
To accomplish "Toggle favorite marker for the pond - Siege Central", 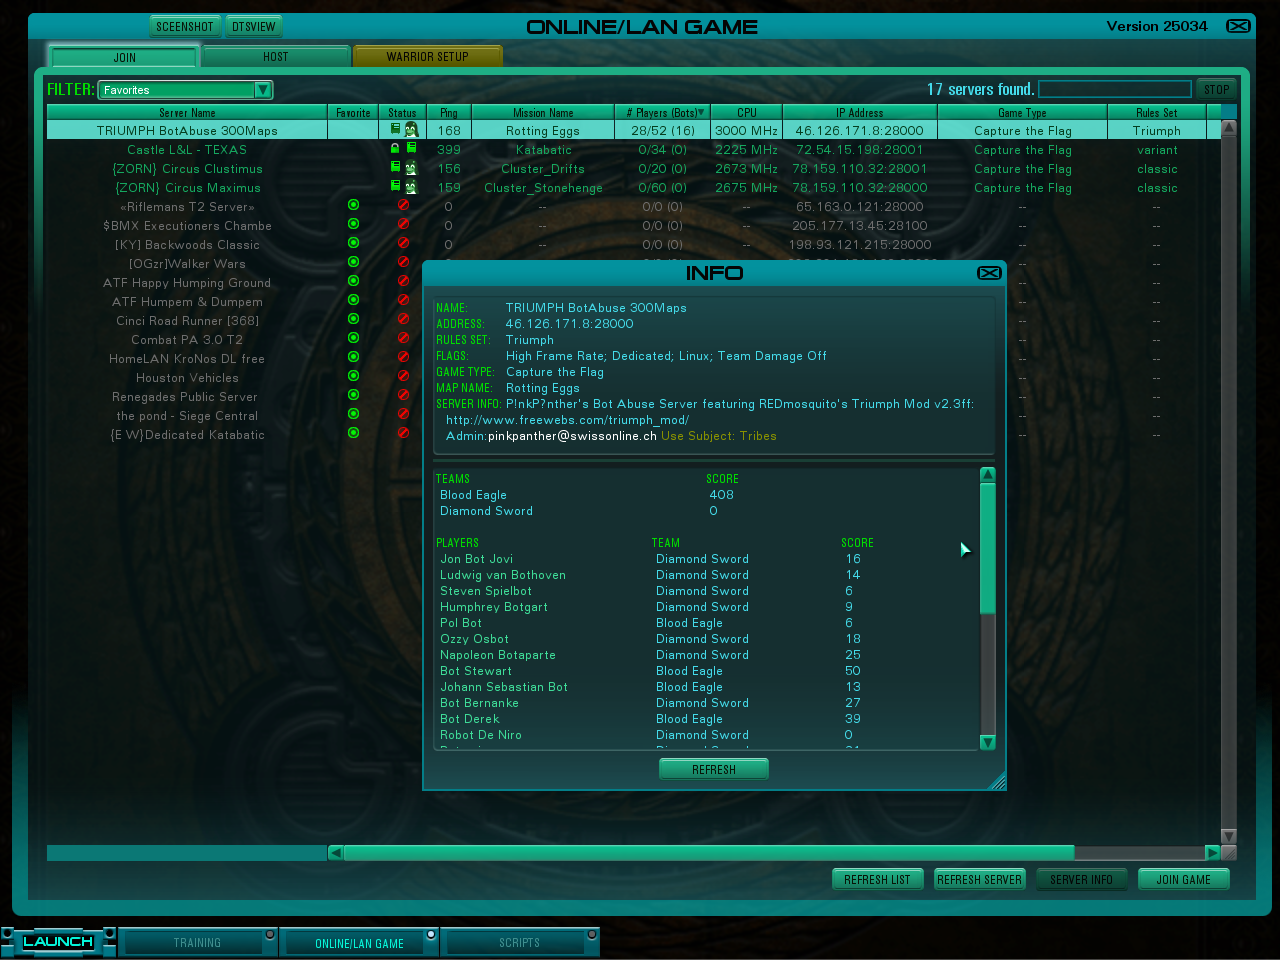I will coord(353,414).
